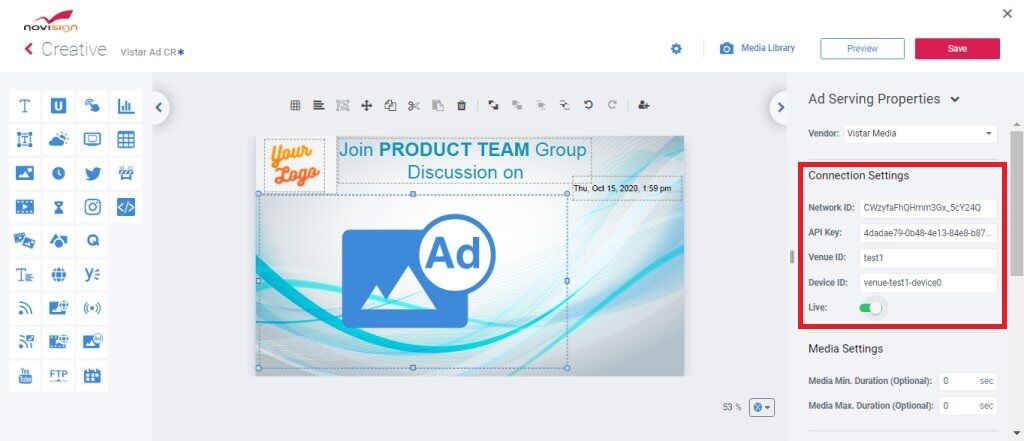Screen dimensions: 1024x441
Task: Delete selection with trash icon
Action: [x=461, y=105]
